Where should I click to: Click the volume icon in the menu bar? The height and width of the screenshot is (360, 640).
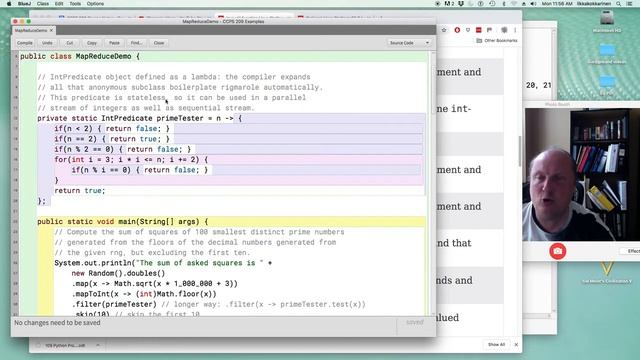point(533,4)
